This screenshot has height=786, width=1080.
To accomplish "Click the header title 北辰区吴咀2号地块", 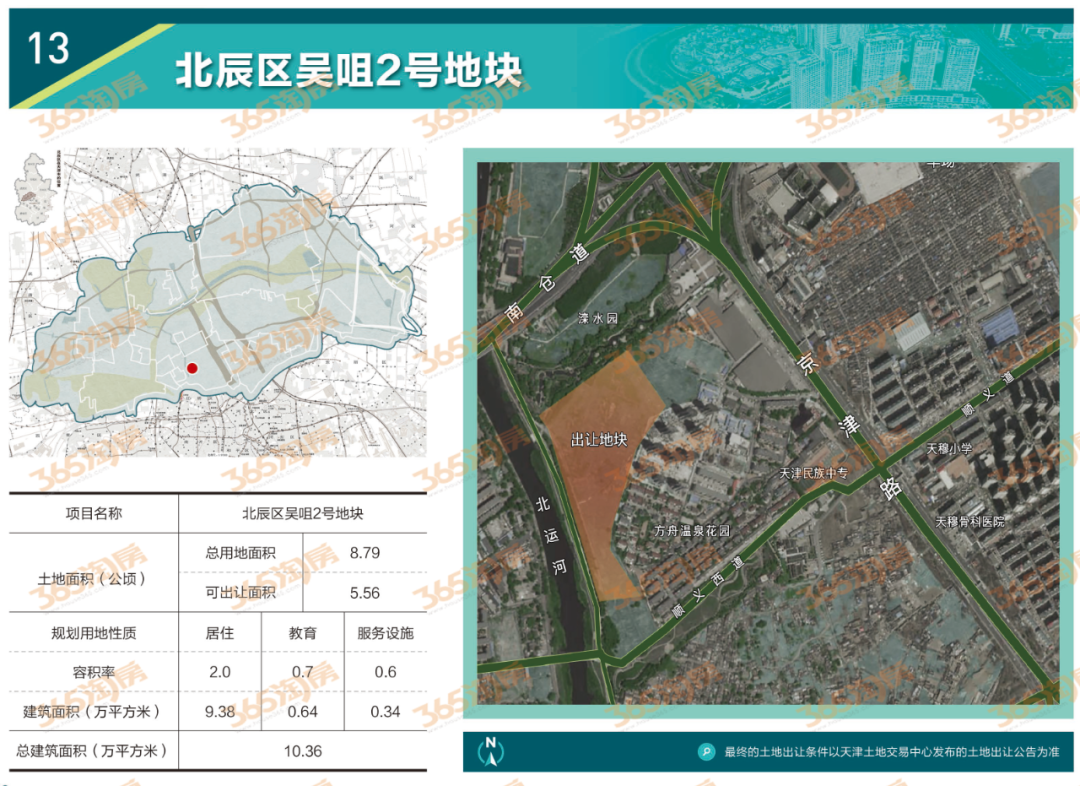I will [349, 71].
